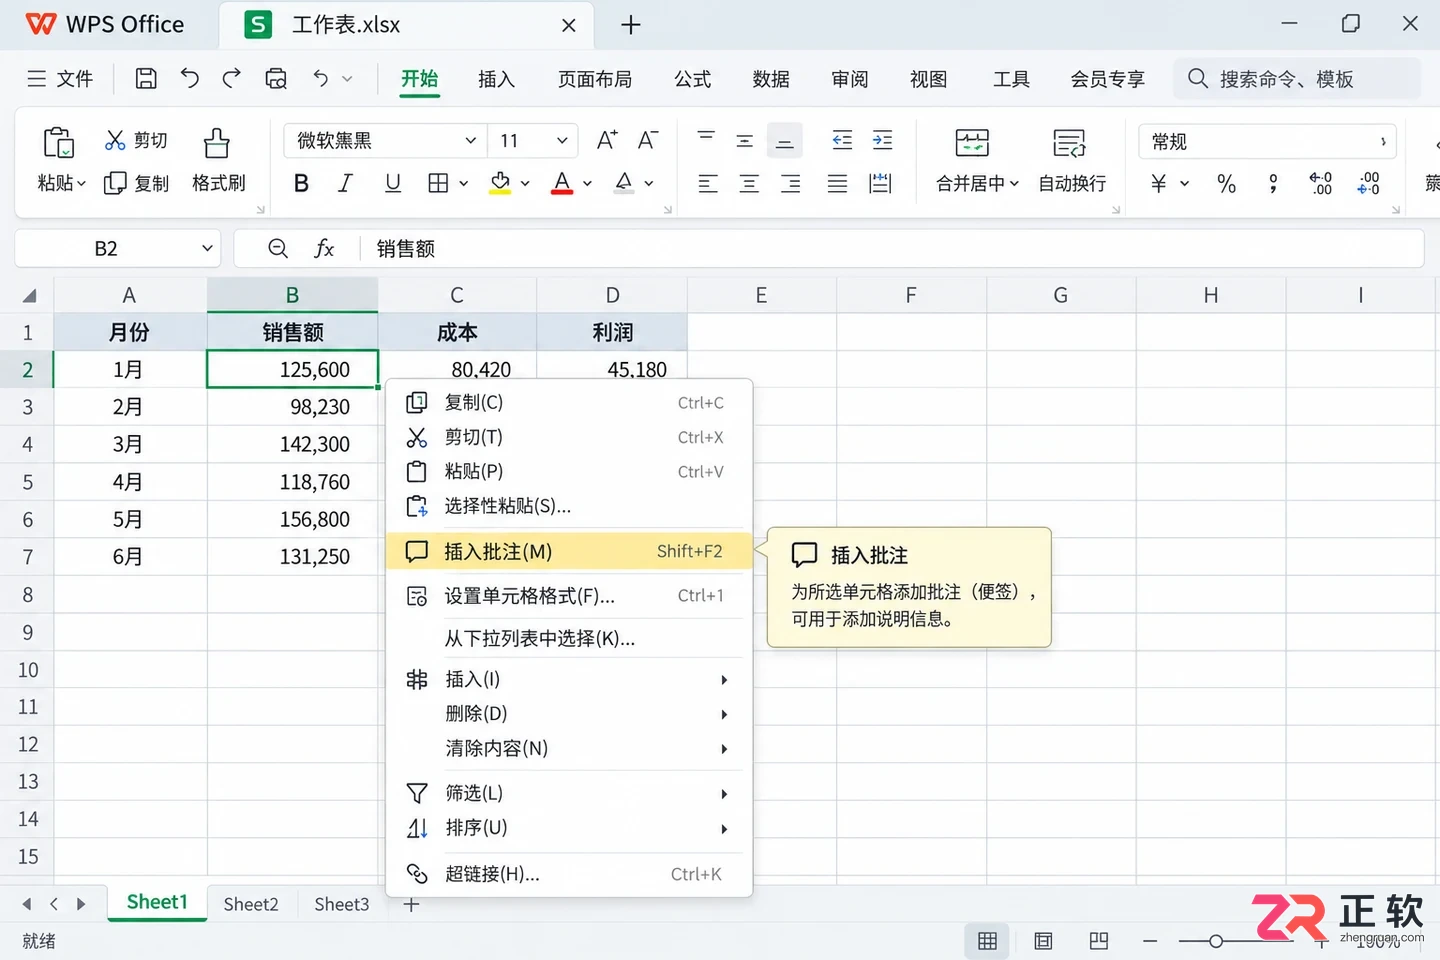Expand the Name Box dropdown for B2

207,248
